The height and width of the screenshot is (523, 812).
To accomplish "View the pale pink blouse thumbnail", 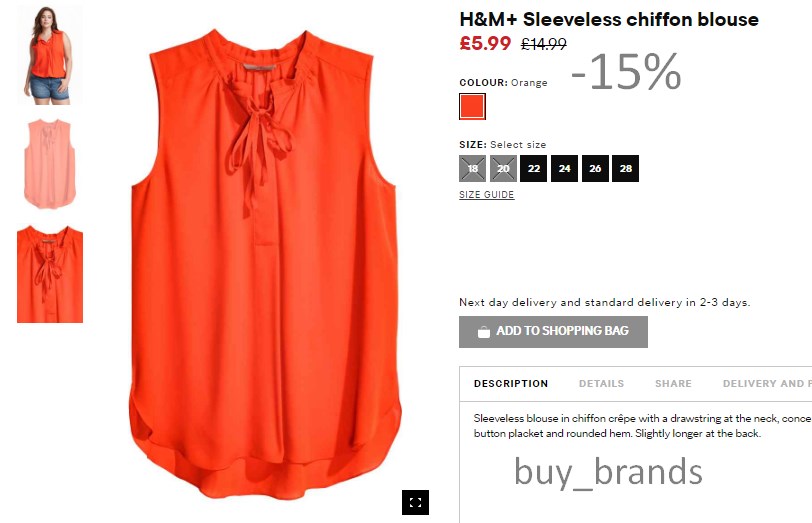I will (x=50, y=164).
